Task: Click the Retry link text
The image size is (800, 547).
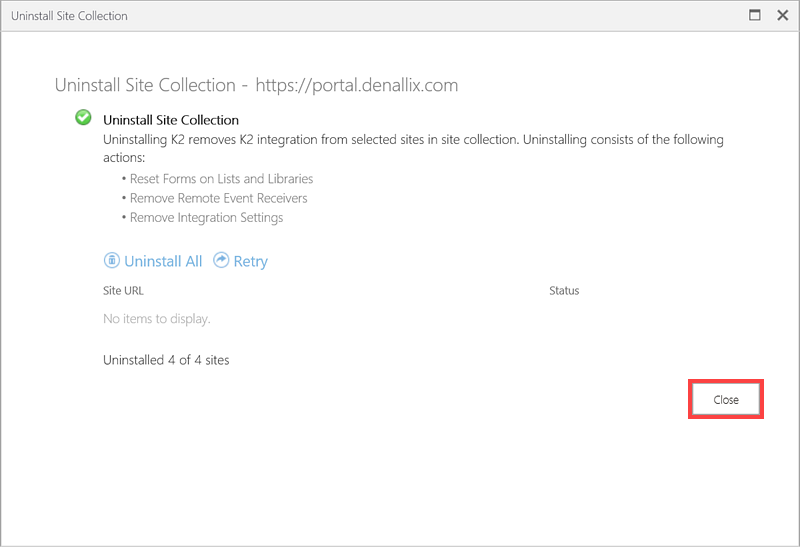Action: click(x=250, y=261)
